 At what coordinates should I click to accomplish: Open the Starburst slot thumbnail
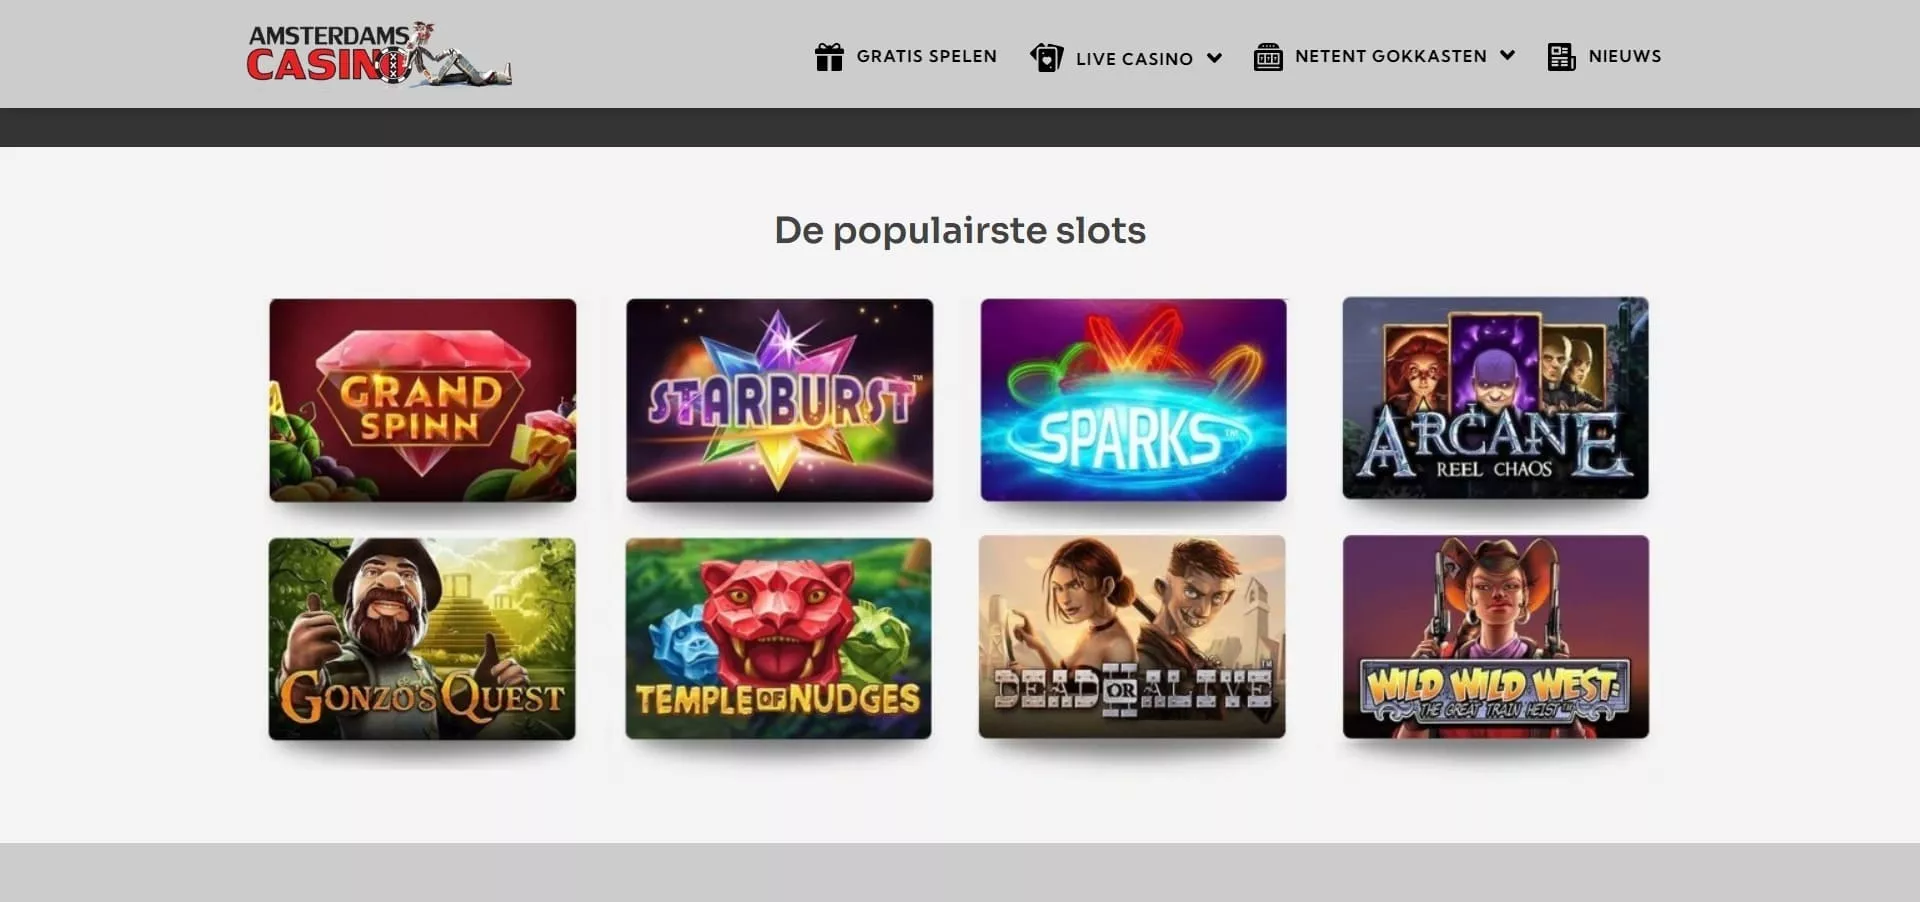(780, 400)
